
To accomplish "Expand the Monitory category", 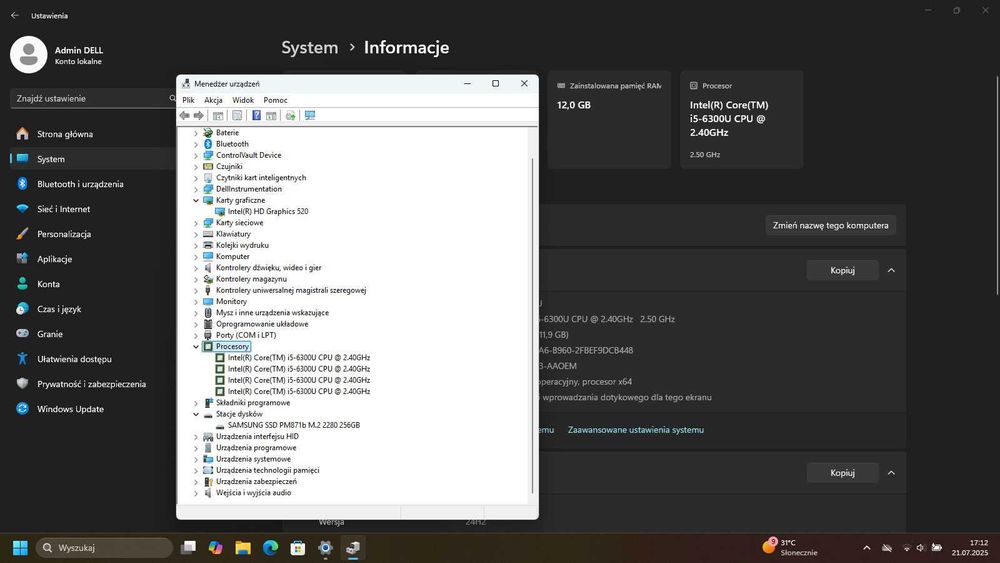I will pos(196,302).
